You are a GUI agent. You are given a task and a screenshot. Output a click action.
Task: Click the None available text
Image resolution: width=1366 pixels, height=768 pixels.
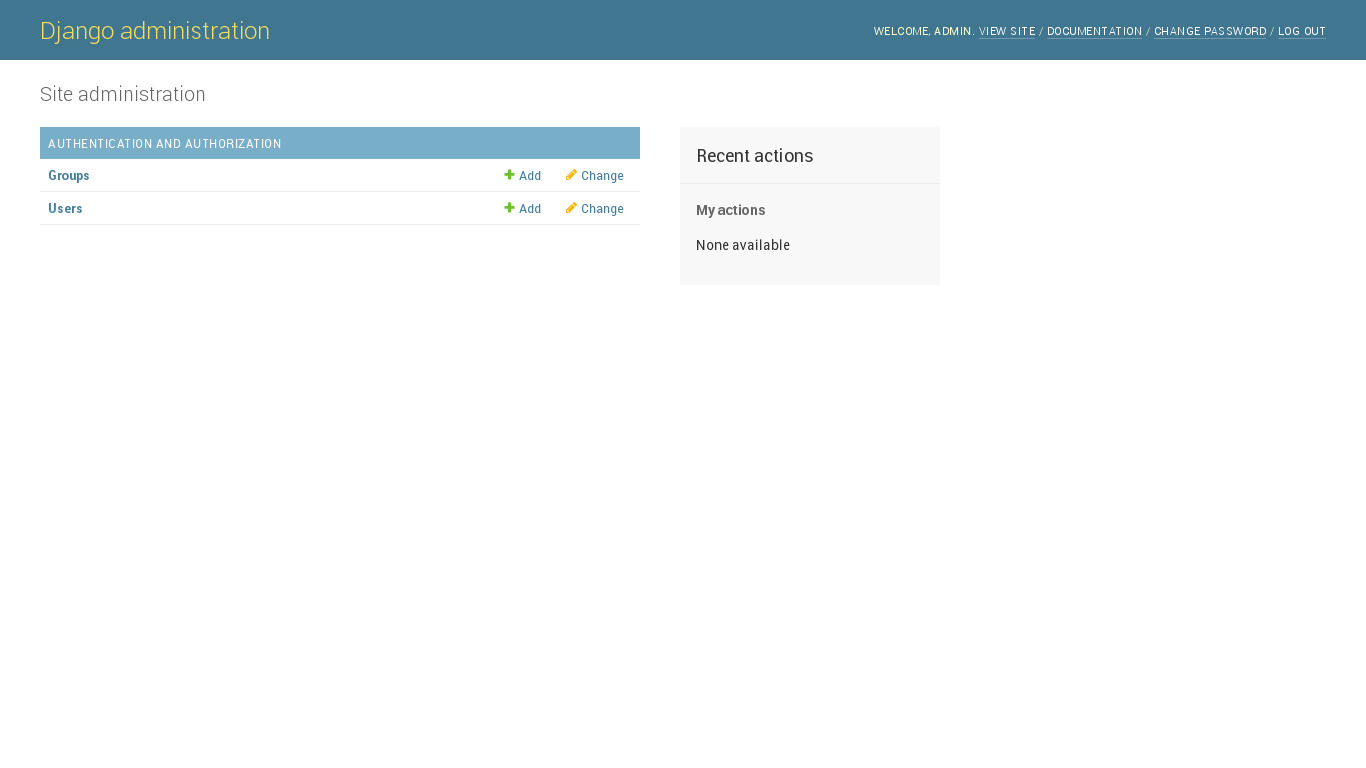click(x=743, y=245)
